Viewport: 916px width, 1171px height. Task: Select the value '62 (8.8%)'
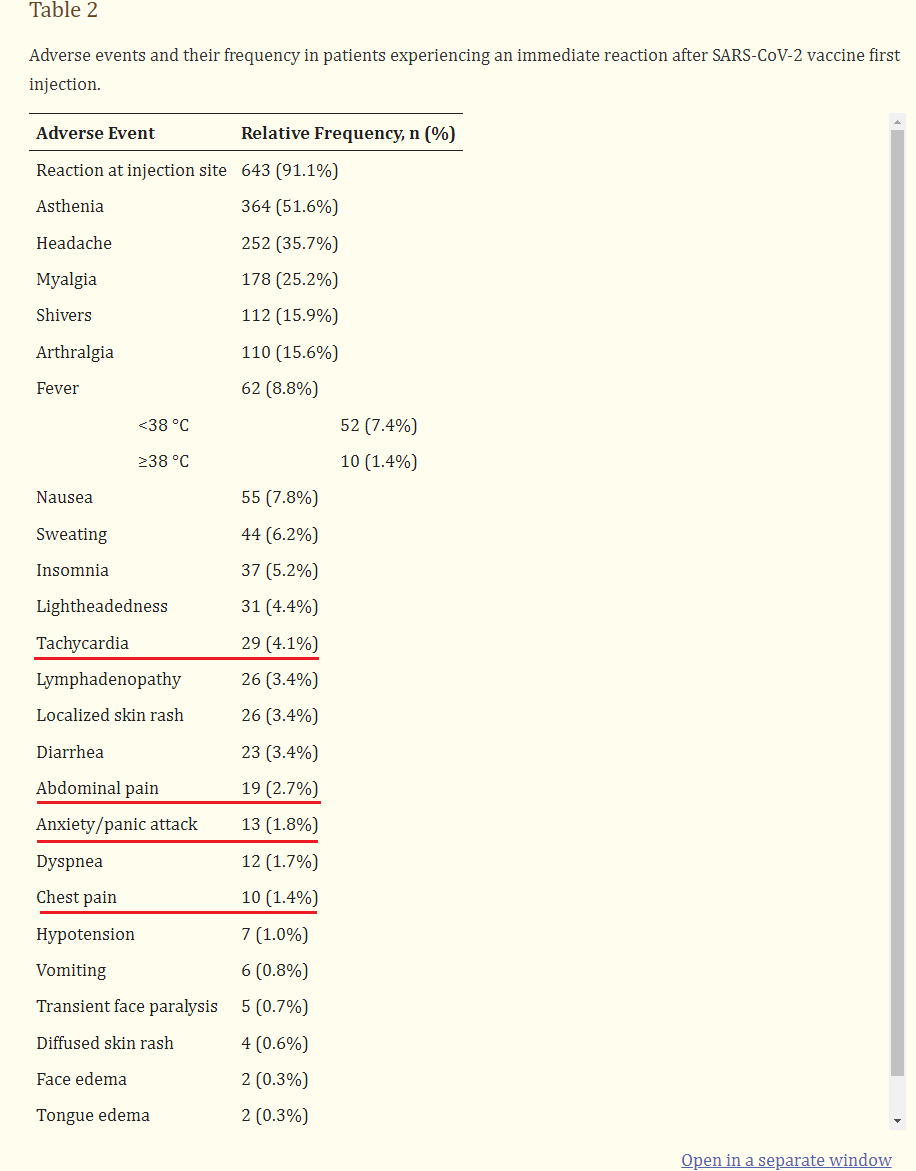point(280,388)
